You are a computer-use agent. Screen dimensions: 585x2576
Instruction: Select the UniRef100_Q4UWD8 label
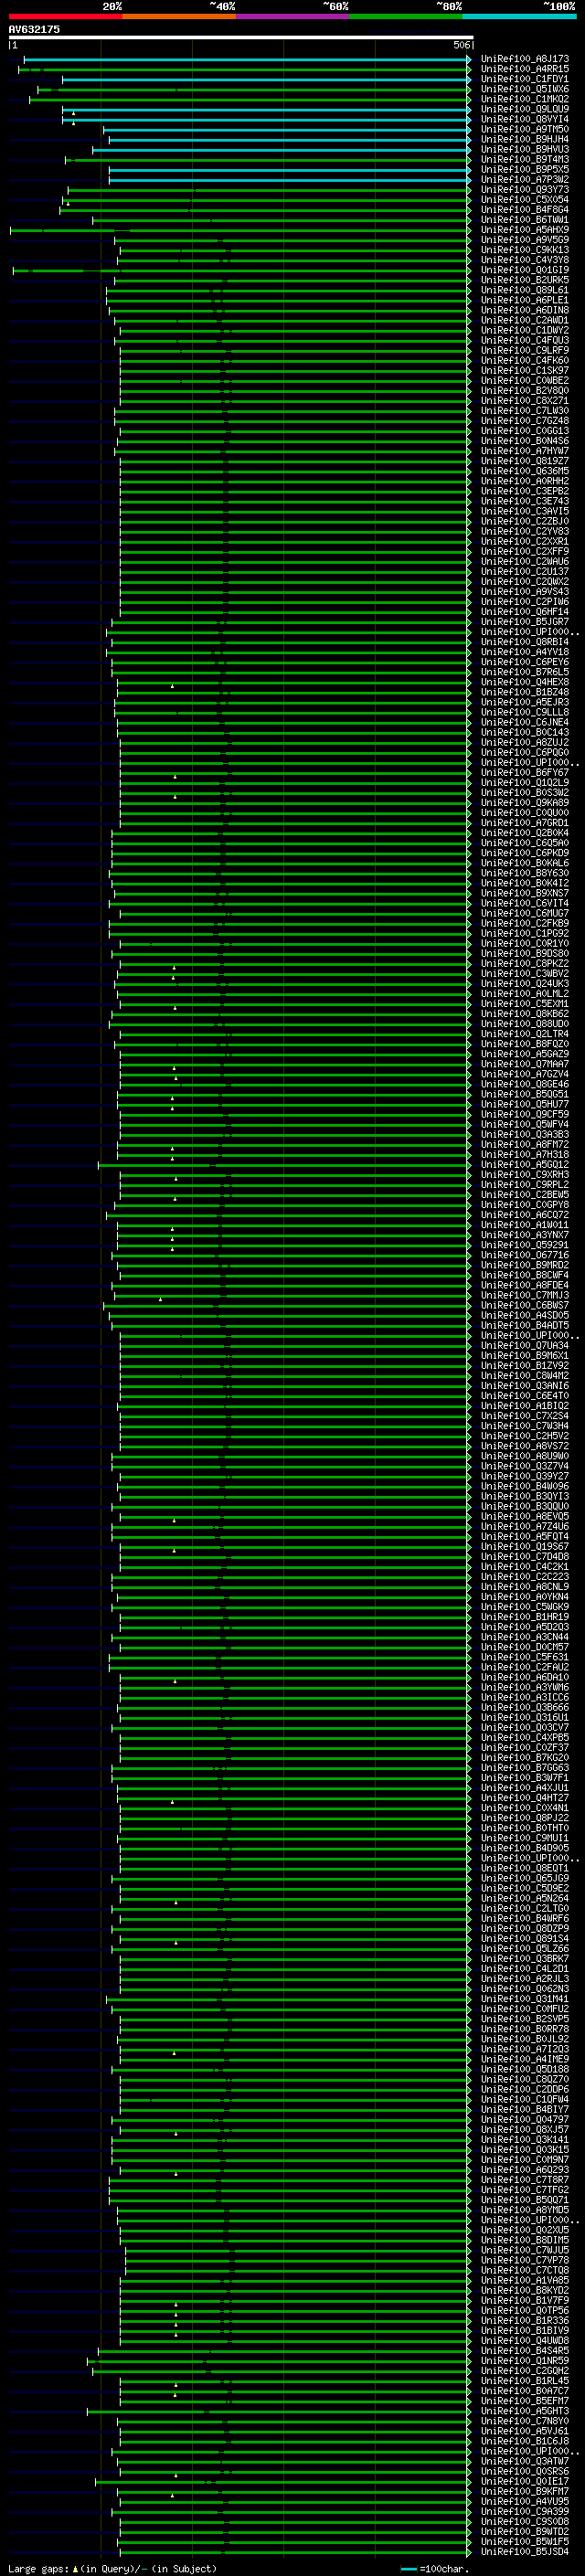click(x=524, y=2340)
